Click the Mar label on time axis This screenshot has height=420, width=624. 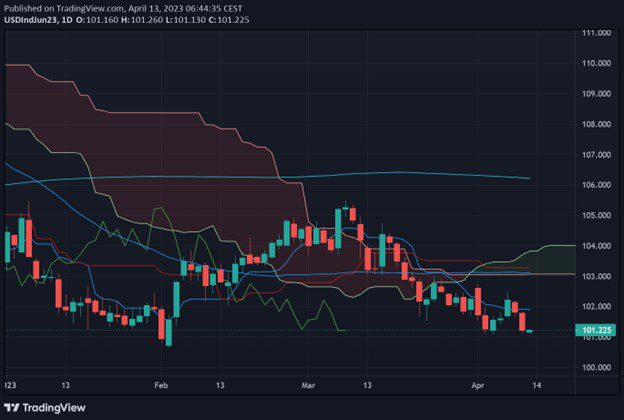click(308, 385)
